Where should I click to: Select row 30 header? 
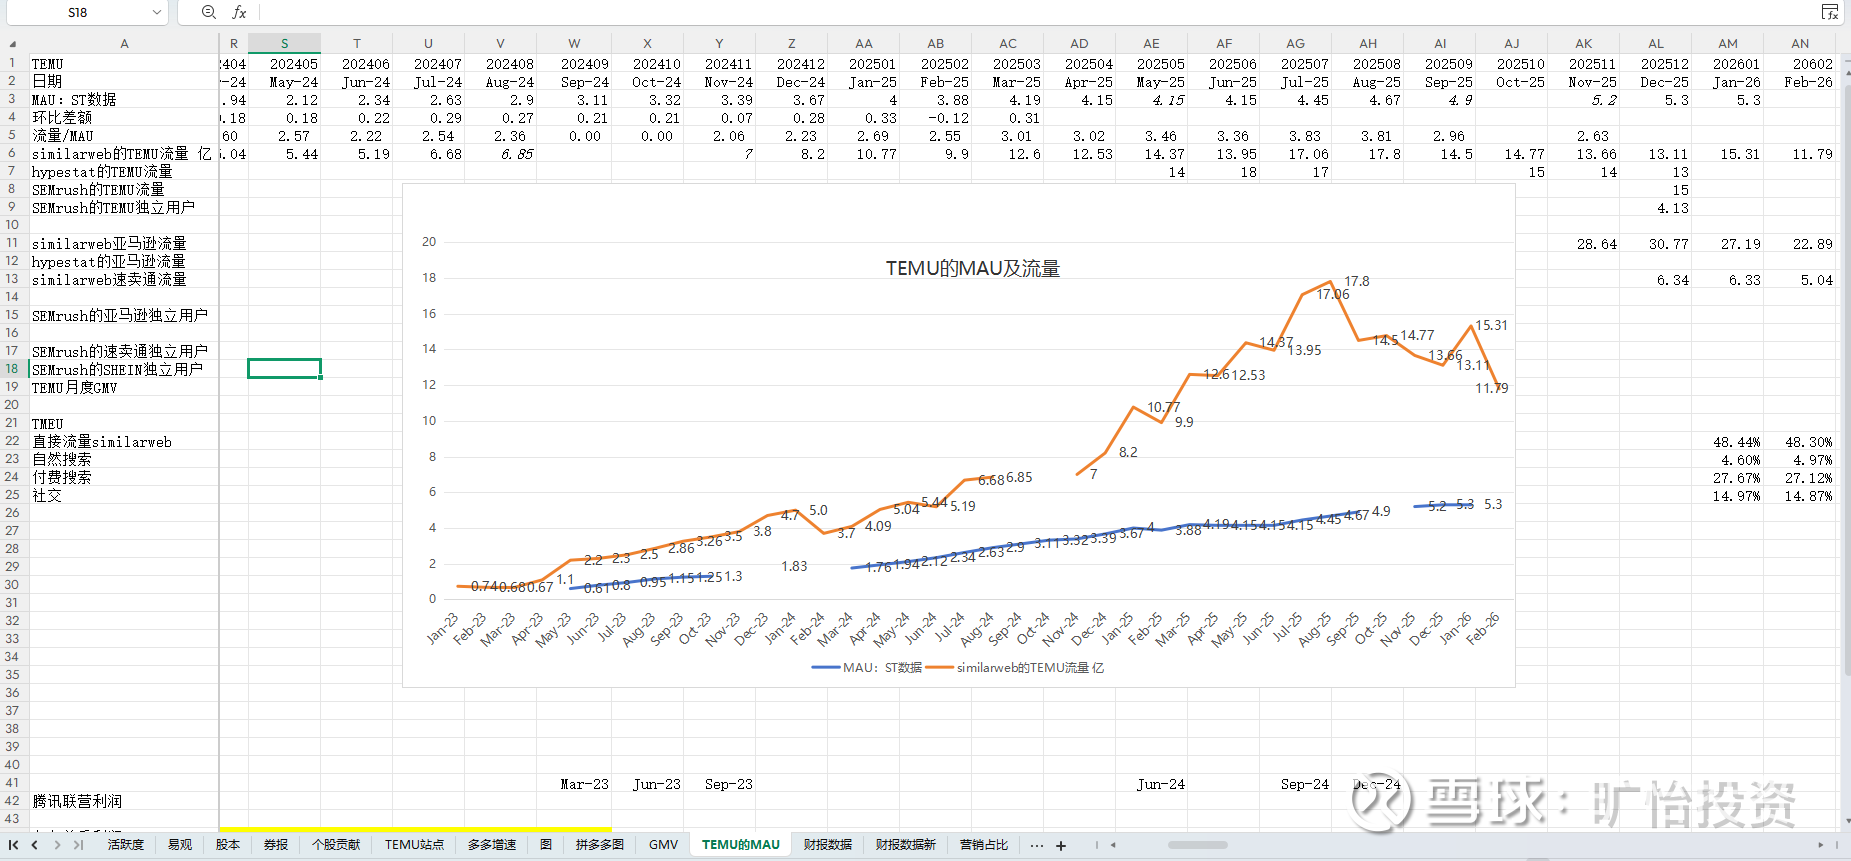point(13,585)
